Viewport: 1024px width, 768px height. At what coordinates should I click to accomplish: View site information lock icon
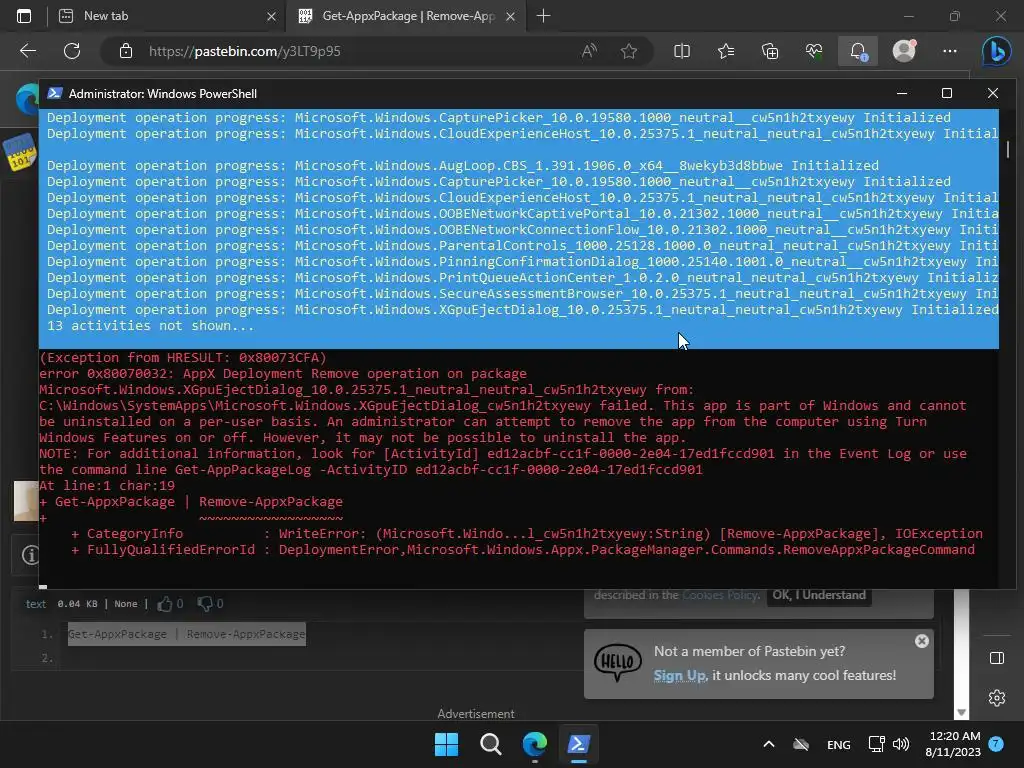click(126, 51)
